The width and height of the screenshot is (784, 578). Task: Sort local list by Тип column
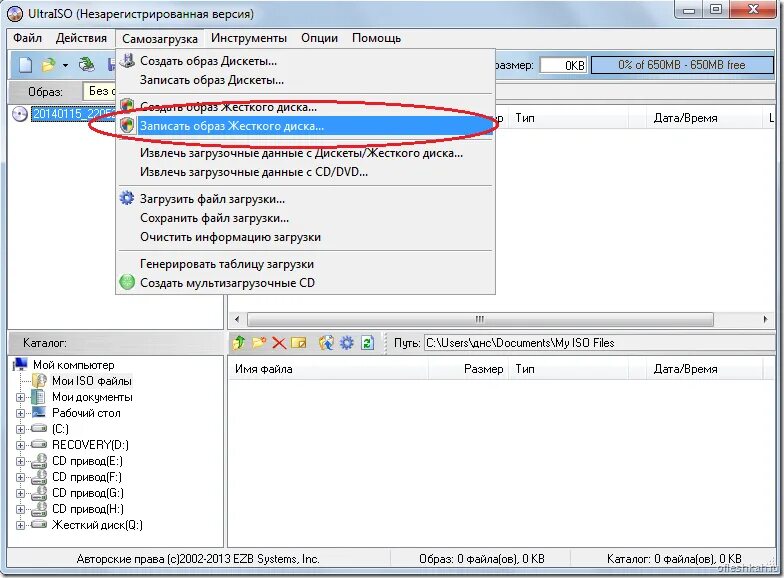coord(570,369)
